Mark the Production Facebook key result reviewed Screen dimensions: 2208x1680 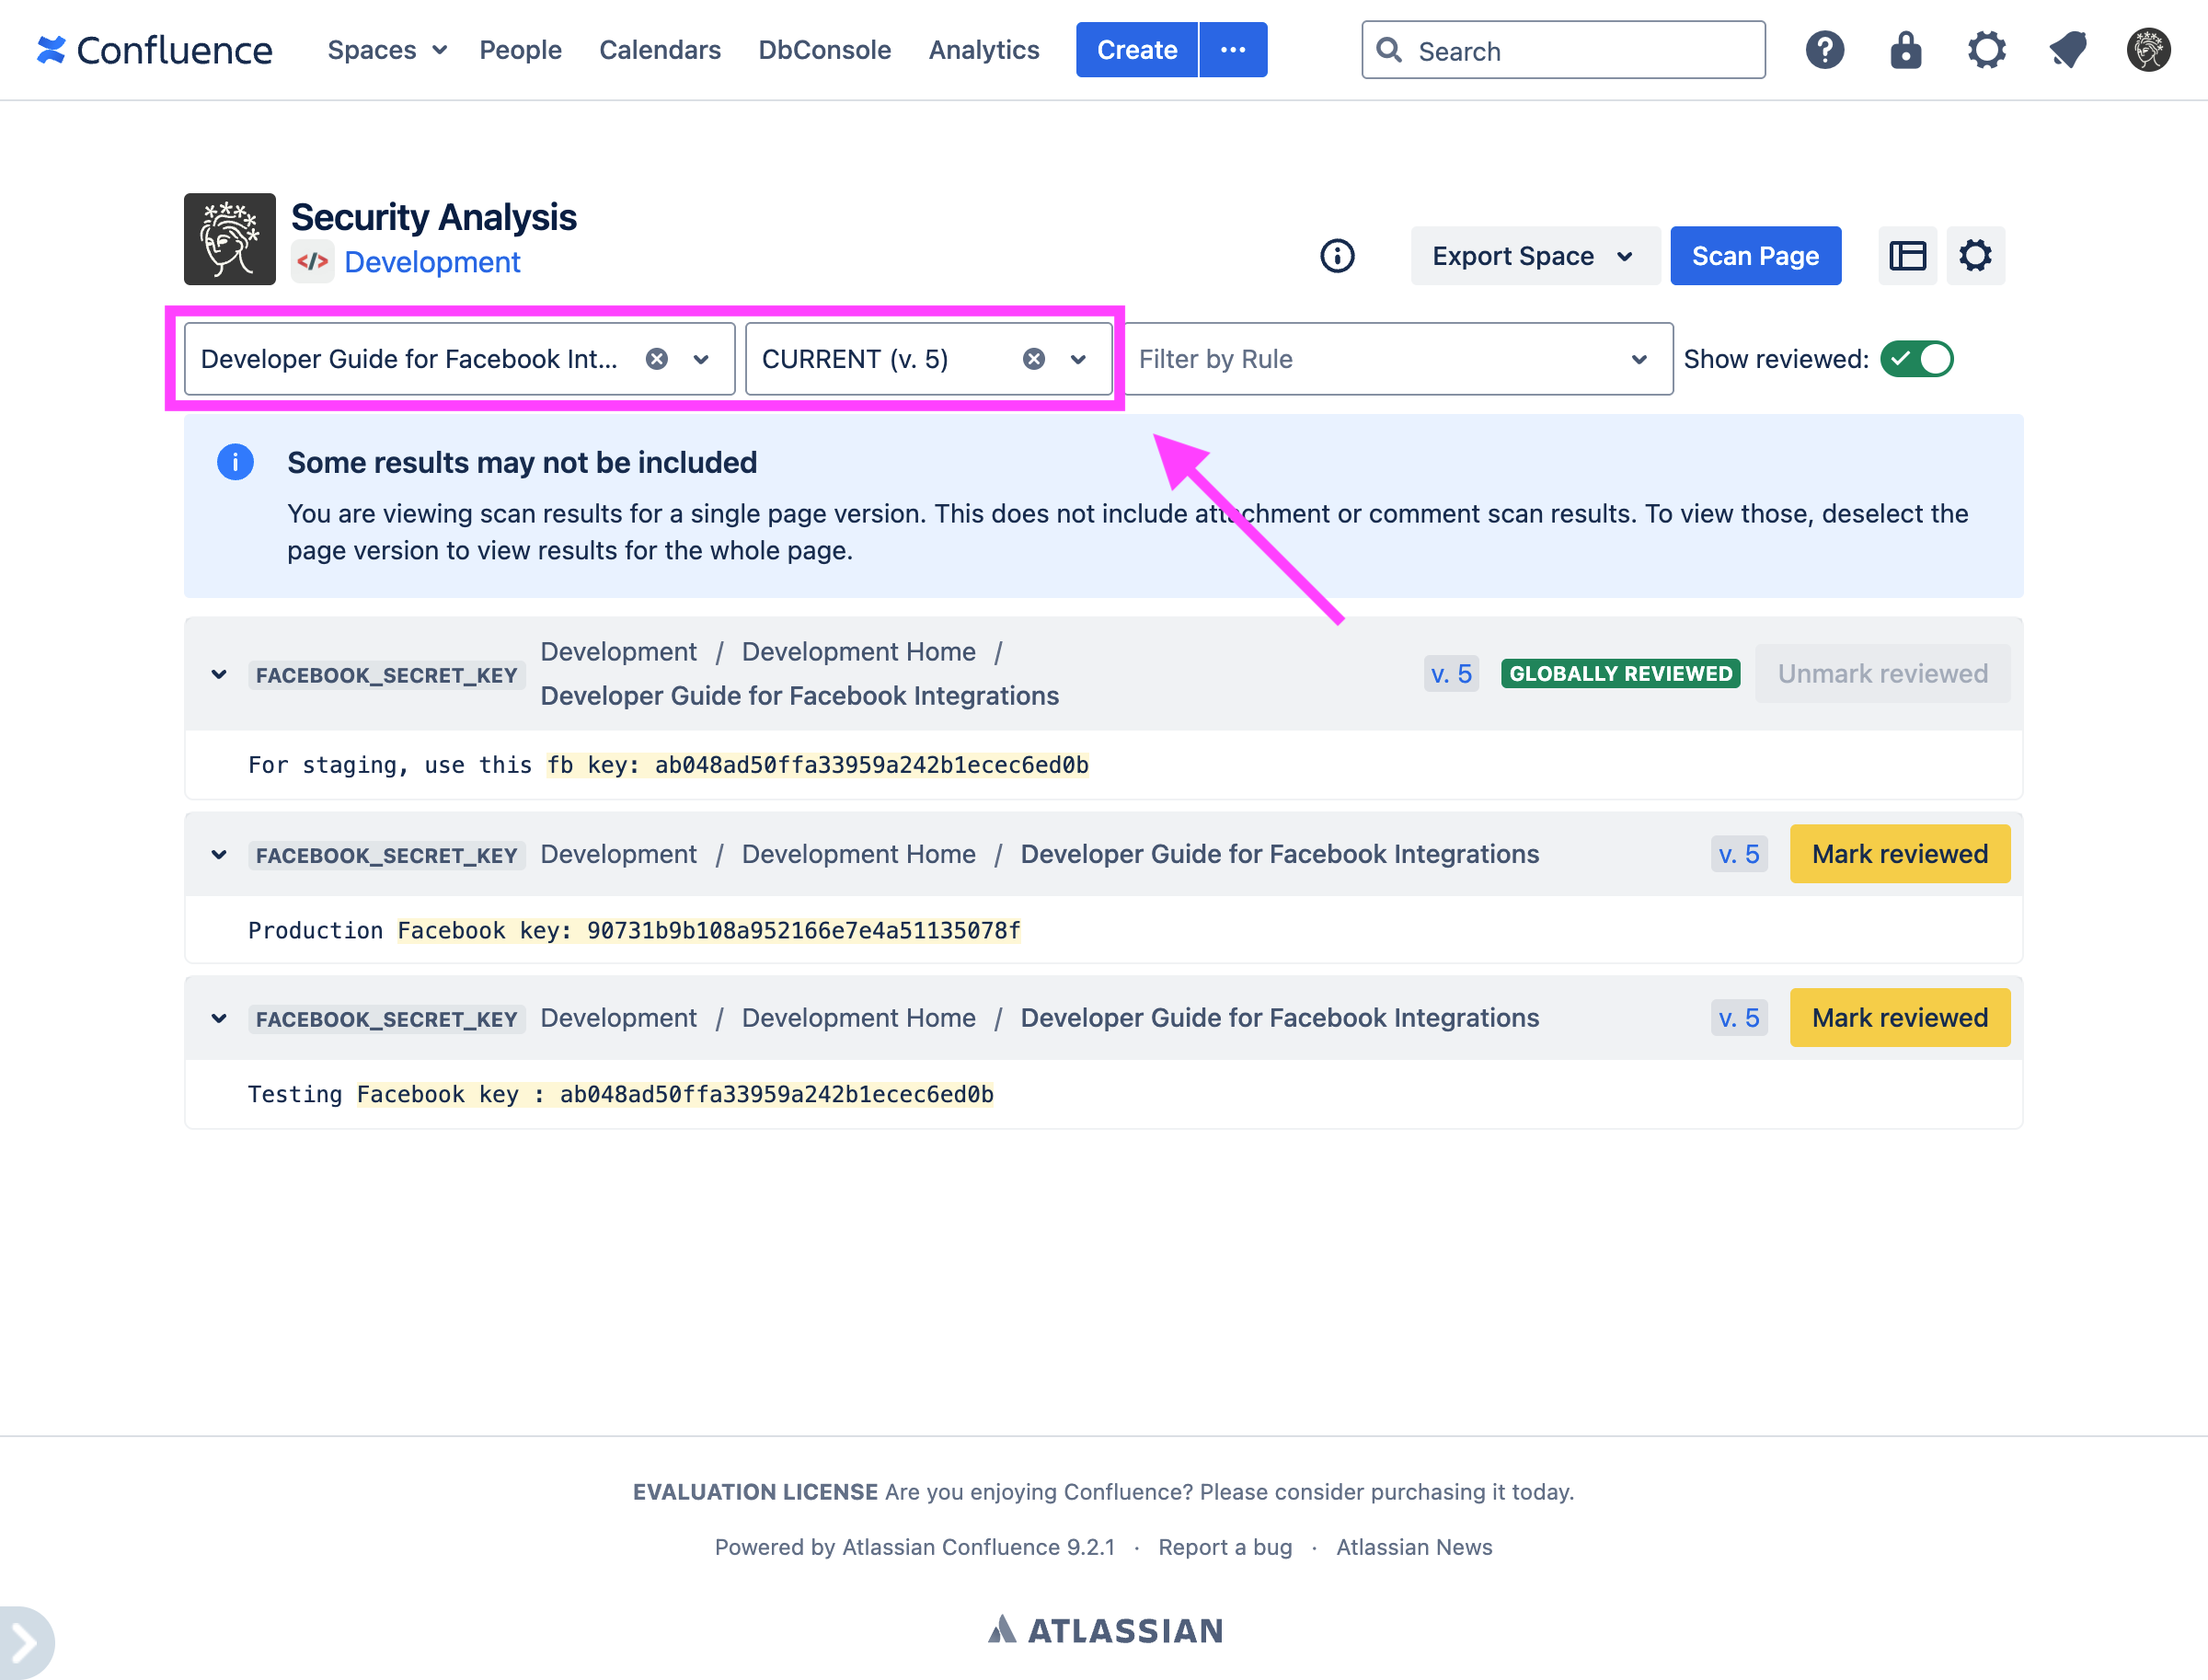[x=1899, y=854]
